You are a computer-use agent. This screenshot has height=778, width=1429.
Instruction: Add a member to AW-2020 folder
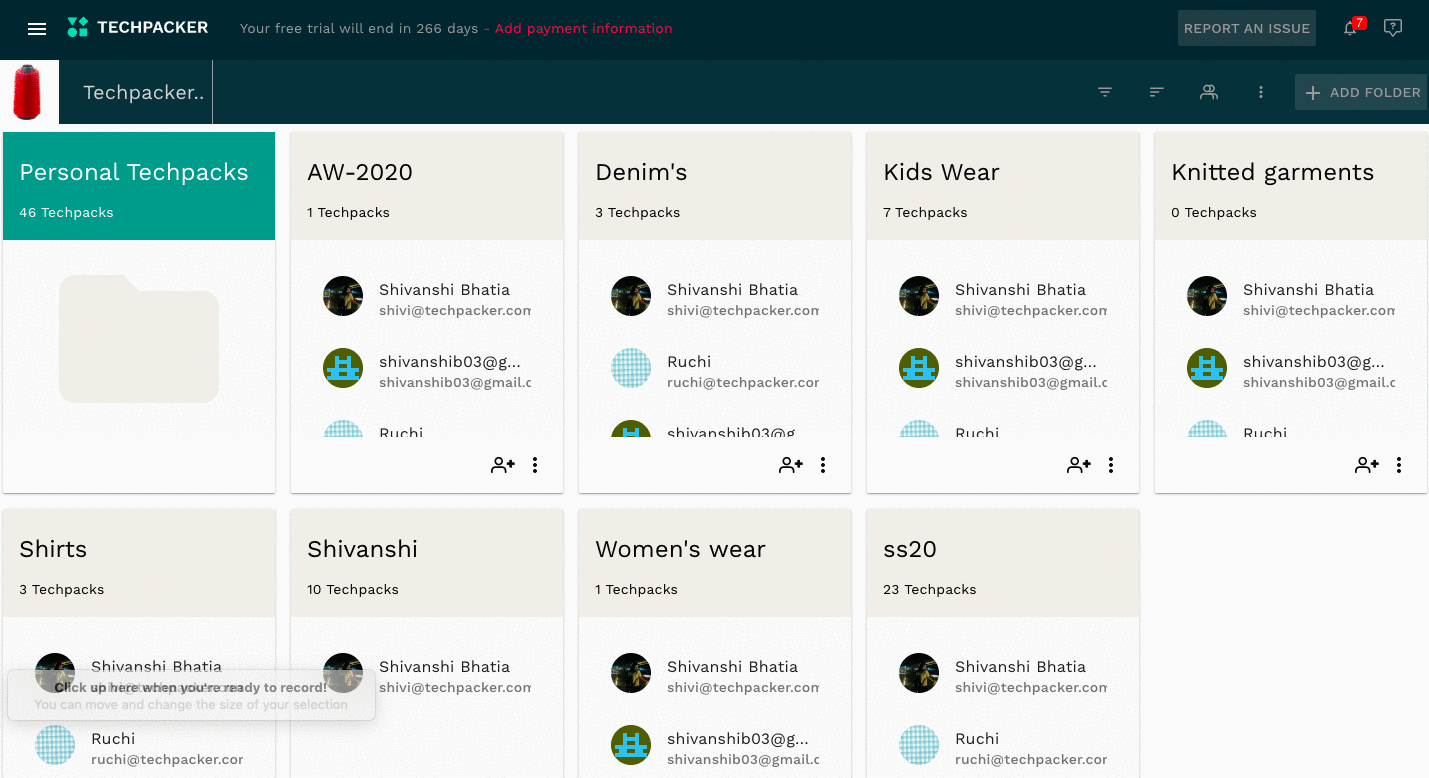[503, 465]
